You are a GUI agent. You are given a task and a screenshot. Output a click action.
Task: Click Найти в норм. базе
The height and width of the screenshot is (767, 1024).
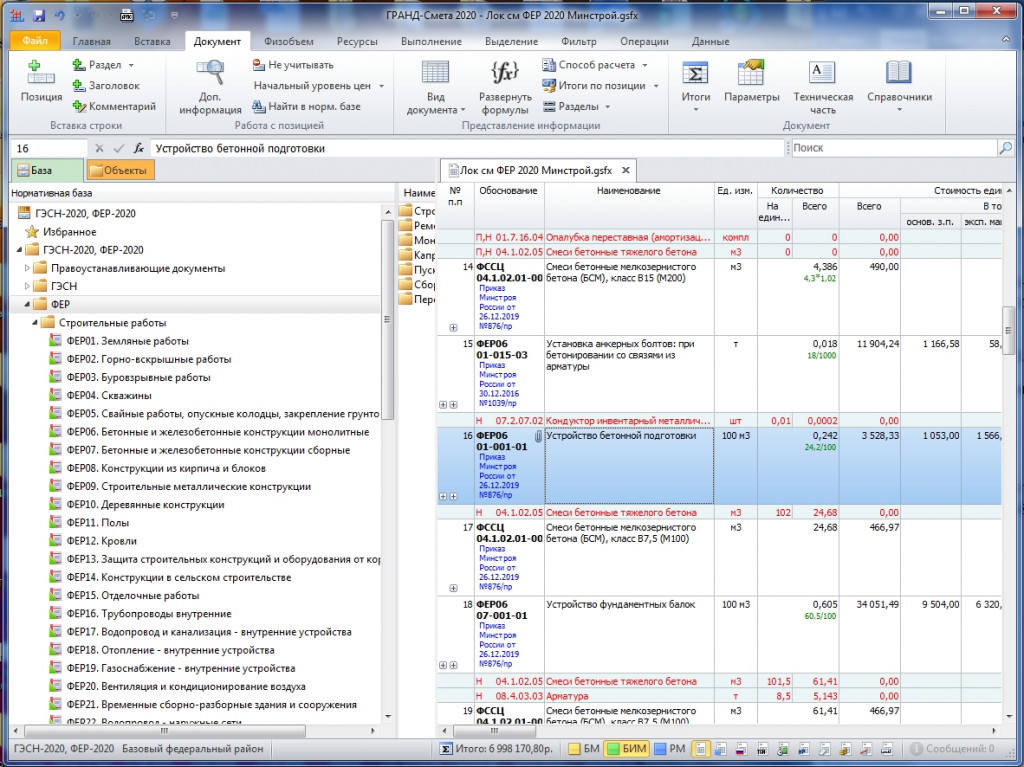click(306, 106)
